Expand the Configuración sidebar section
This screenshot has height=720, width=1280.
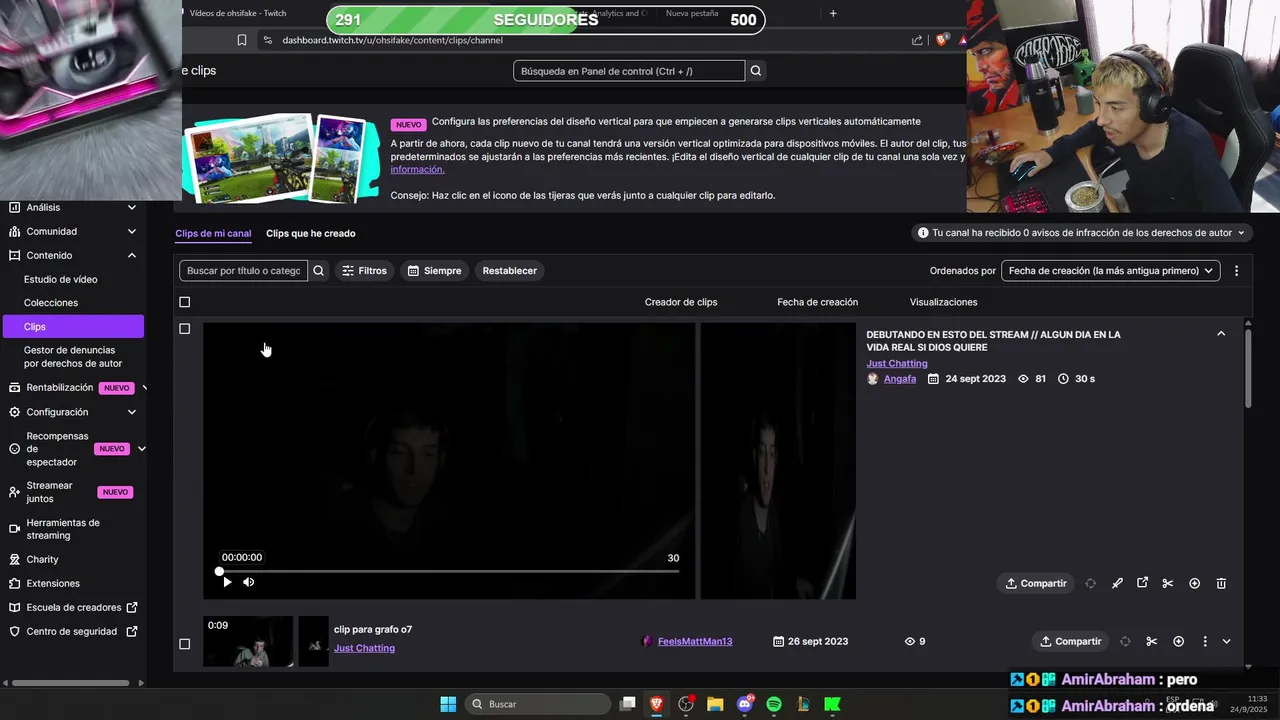click(131, 412)
